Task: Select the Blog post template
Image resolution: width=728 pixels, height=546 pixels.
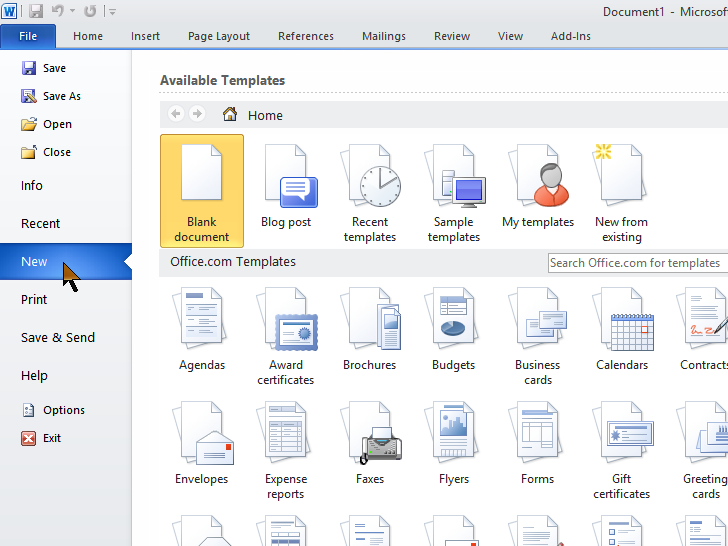Action: (x=286, y=186)
